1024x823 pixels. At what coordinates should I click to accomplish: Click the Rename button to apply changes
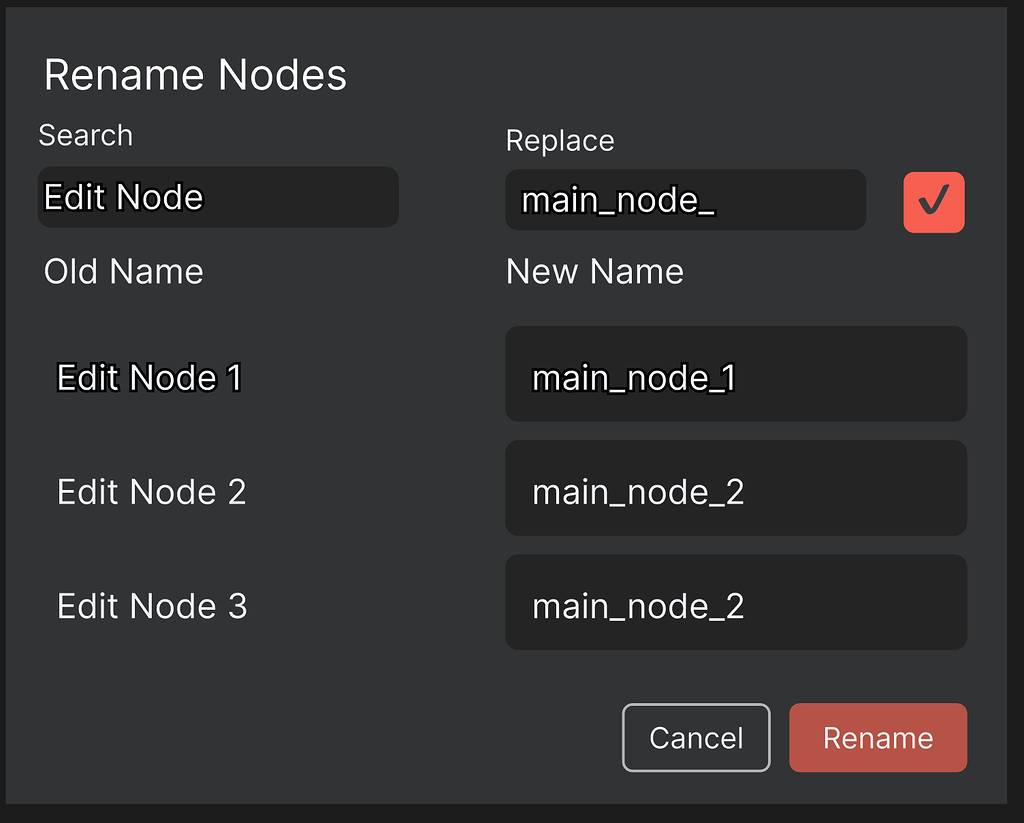(877, 737)
